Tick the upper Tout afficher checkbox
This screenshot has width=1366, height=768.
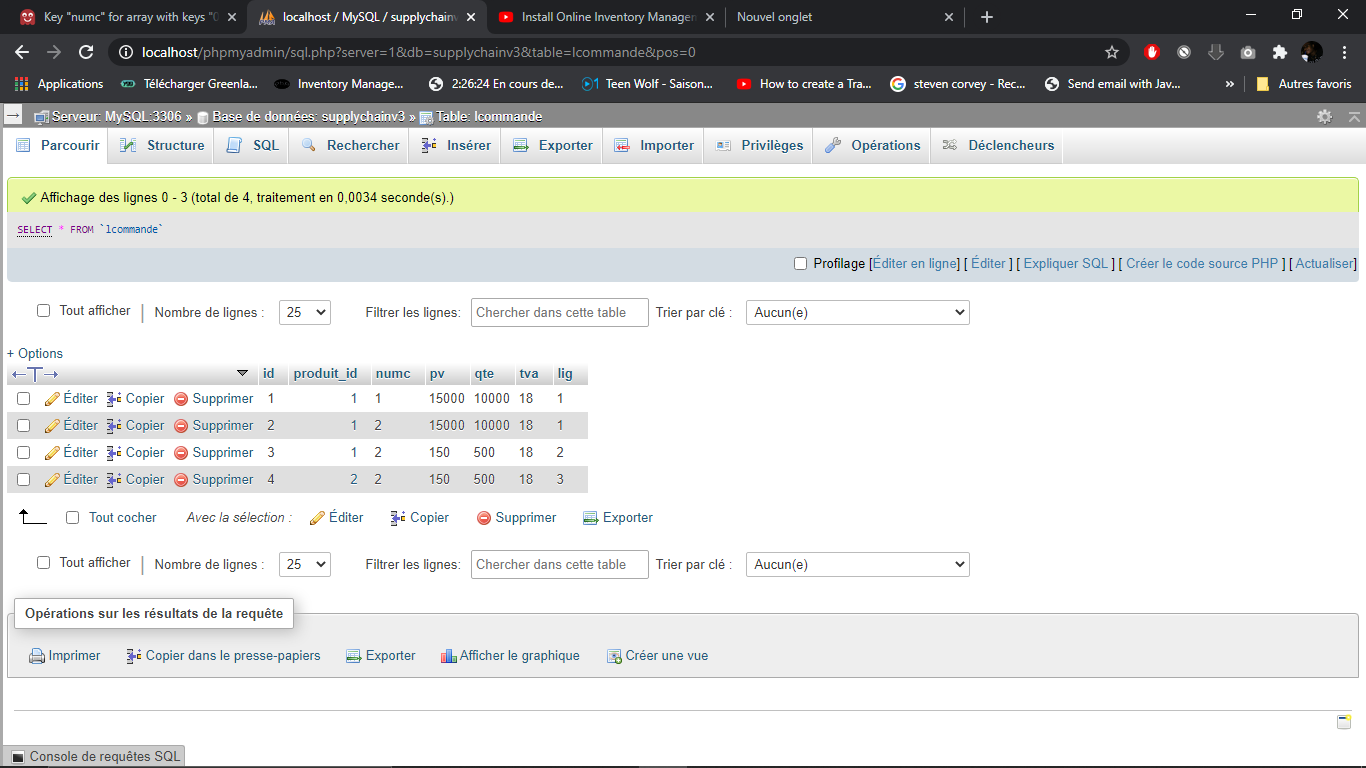(44, 311)
